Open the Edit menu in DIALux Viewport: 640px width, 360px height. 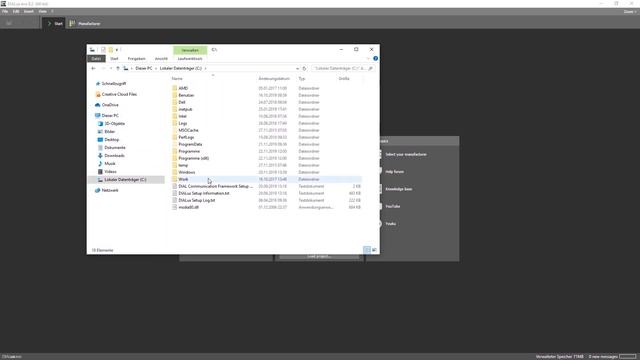pyautogui.click(x=16, y=11)
